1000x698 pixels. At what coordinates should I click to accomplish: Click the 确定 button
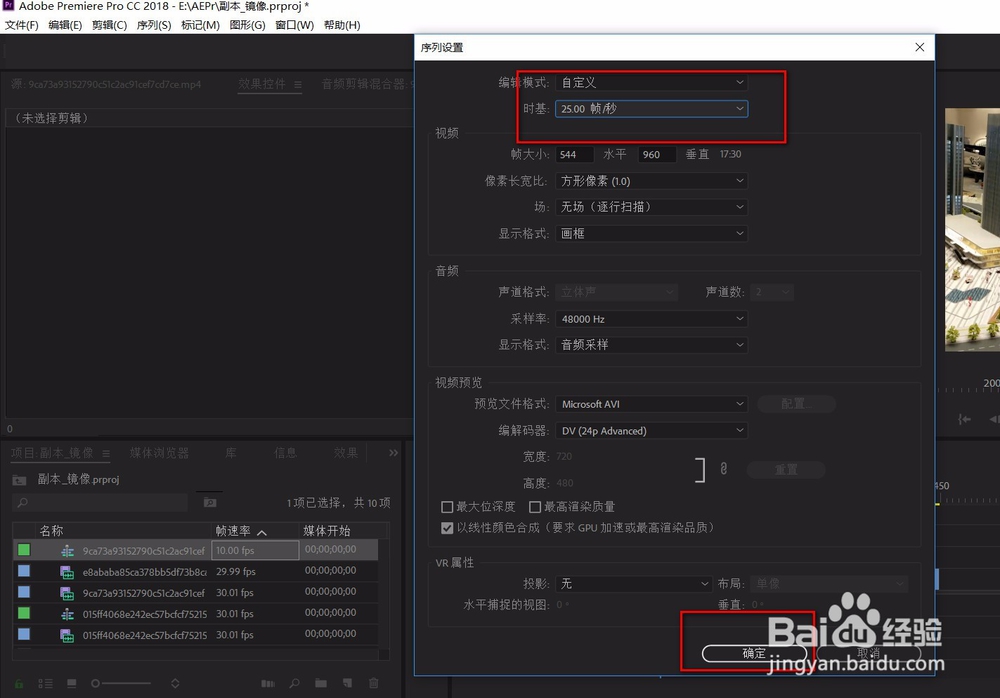tap(754, 653)
